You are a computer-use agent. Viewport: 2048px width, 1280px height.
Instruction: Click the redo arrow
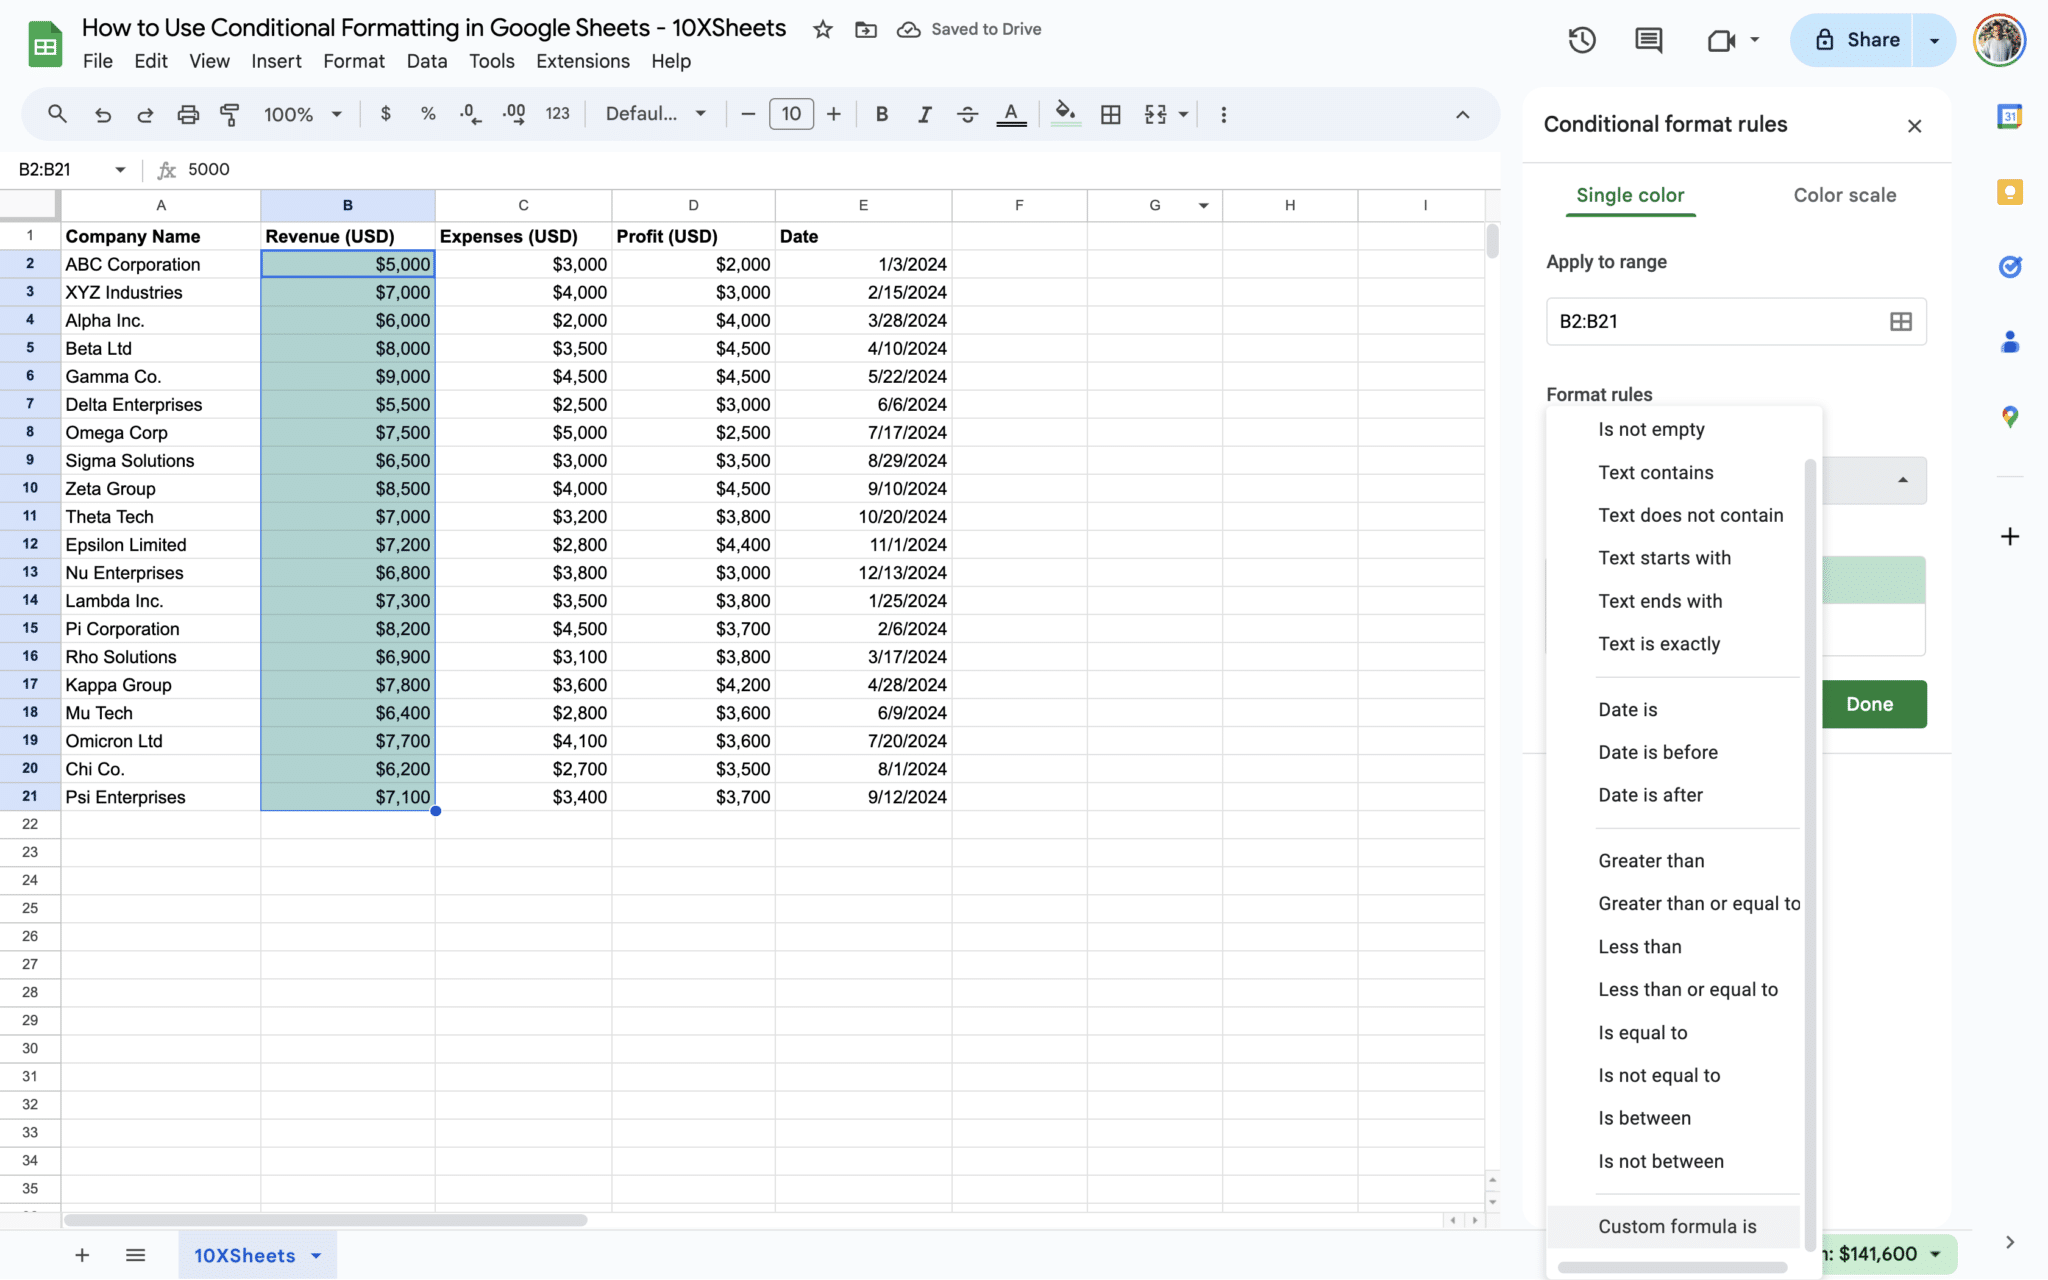click(x=145, y=114)
